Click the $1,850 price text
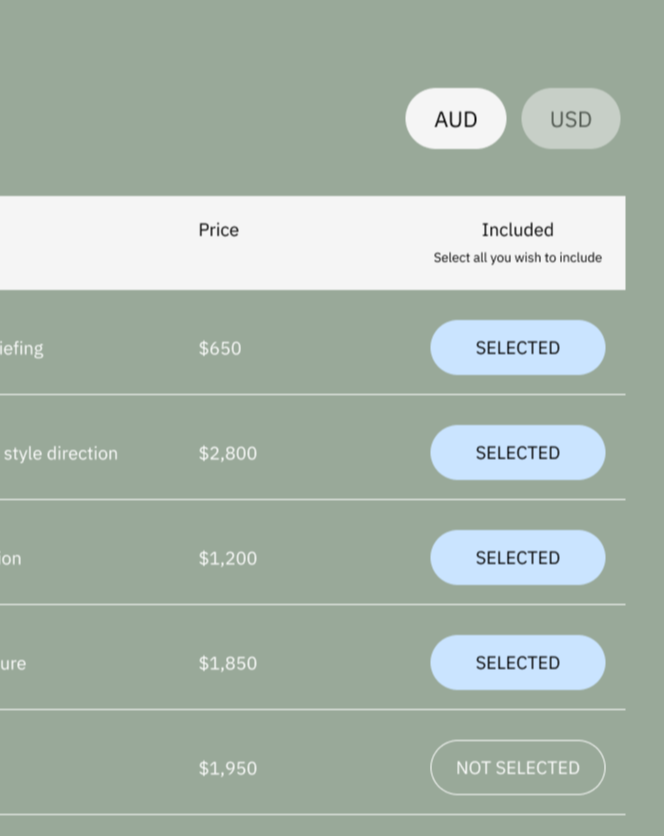664x836 pixels. [x=227, y=662]
